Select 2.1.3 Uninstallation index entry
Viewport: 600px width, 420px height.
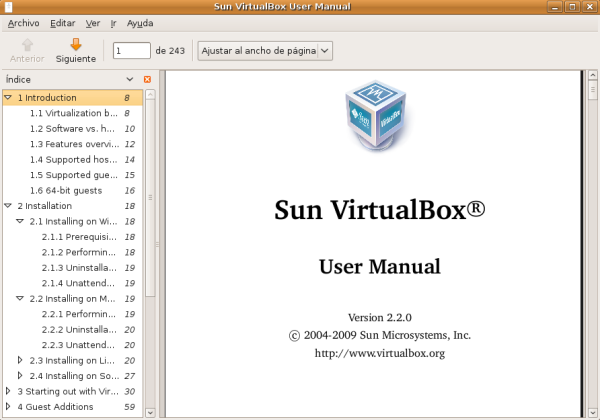[x=80, y=267]
